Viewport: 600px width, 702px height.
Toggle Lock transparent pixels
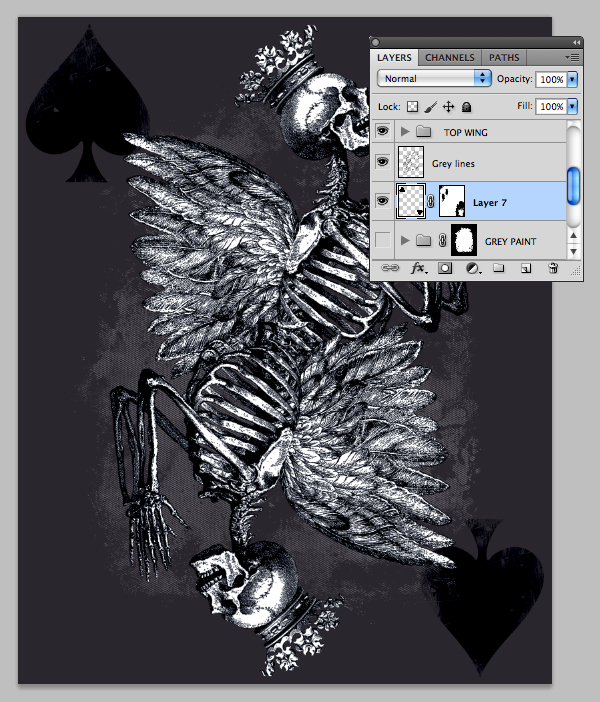[412, 107]
